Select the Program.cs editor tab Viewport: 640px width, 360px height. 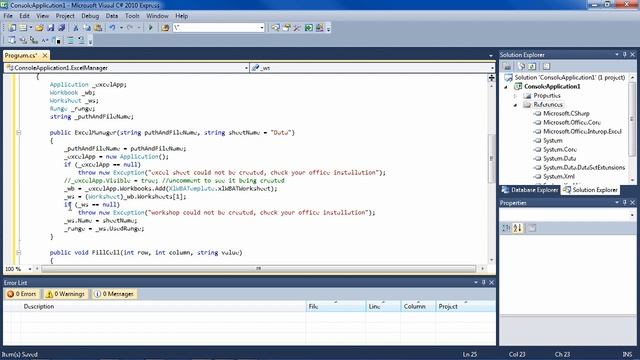pyautogui.click(x=21, y=55)
